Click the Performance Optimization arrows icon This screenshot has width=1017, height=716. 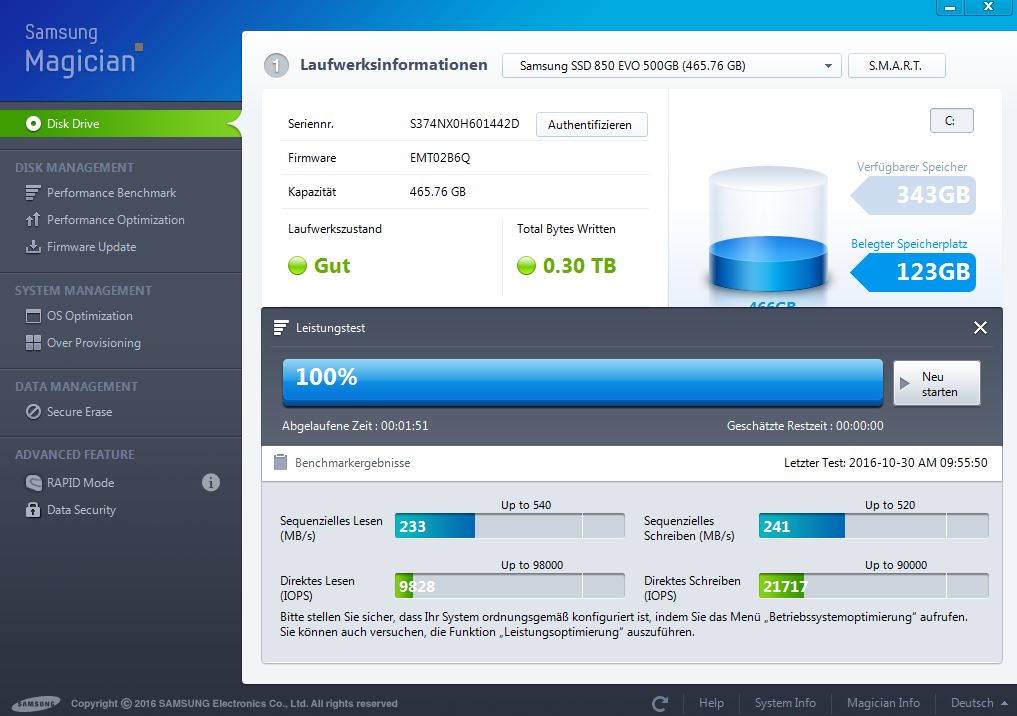pyautogui.click(x=33, y=220)
